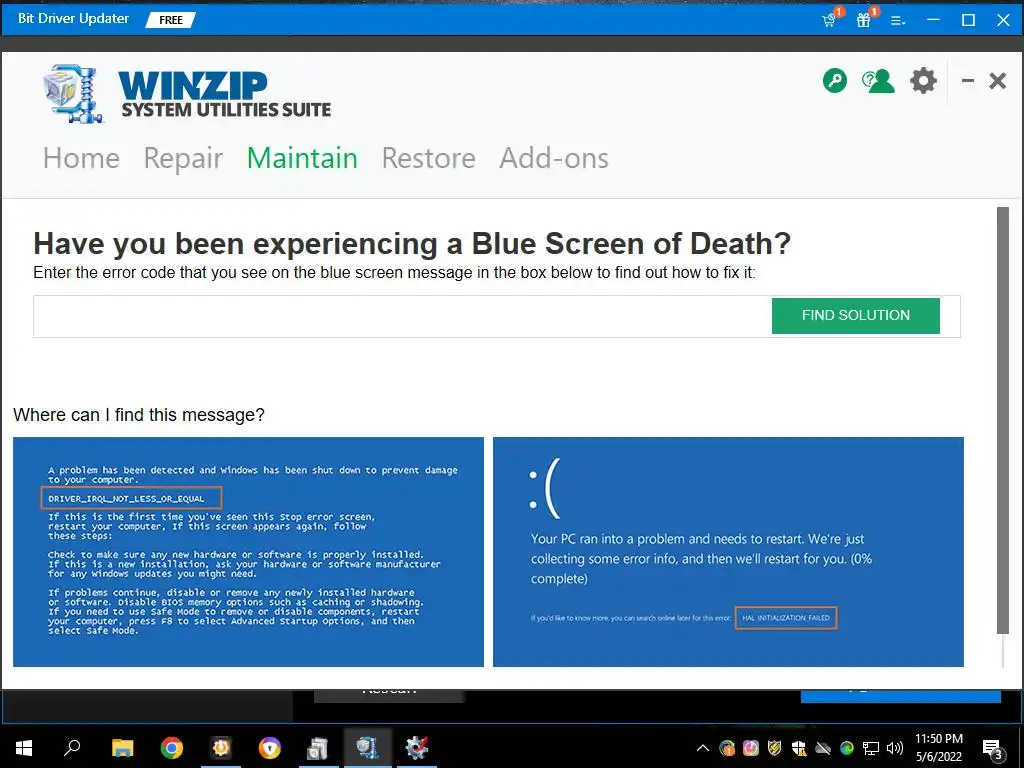The width and height of the screenshot is (1024, 768).
Task: Click the HAL INITIALIZATION FAILED blue screen example
Action: (728, 552)
